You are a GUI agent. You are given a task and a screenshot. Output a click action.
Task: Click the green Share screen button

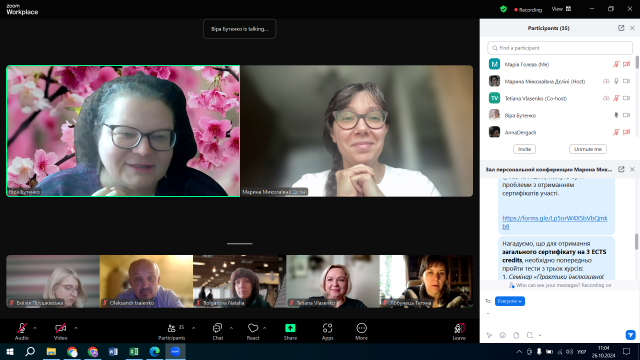click(290, 331)
